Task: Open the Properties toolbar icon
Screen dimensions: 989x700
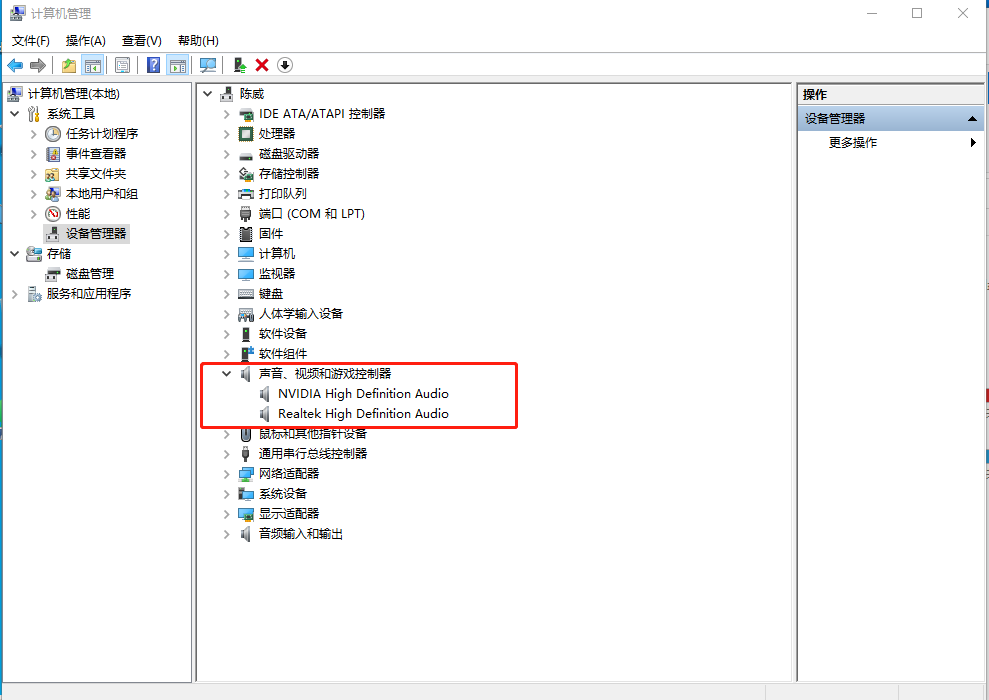Action: pos(122,65)
